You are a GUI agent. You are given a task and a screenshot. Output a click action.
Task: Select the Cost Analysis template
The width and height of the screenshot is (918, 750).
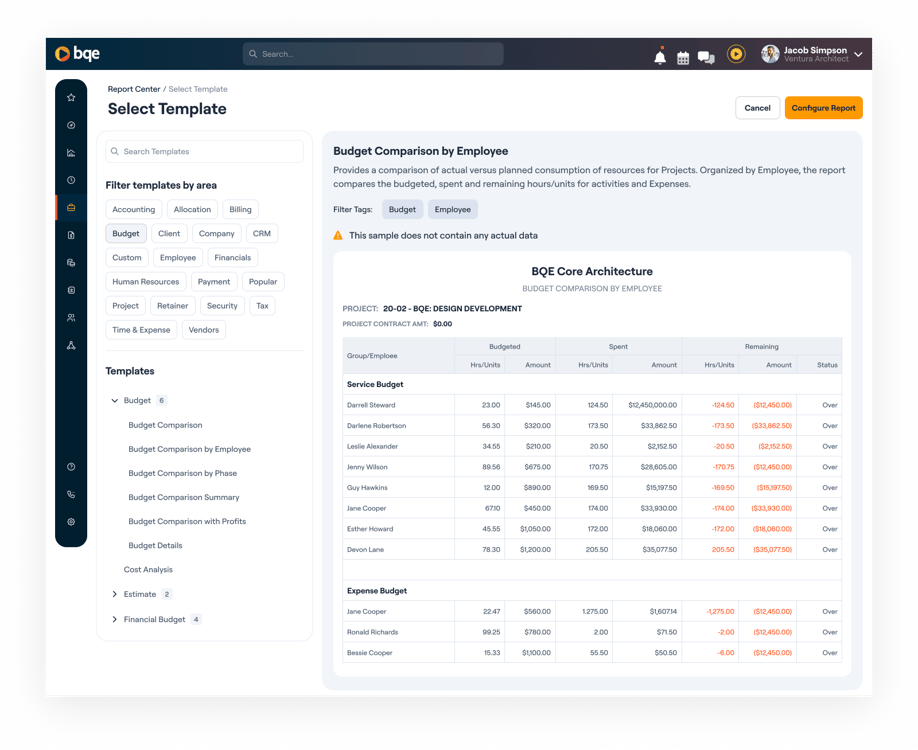point(148,569)
